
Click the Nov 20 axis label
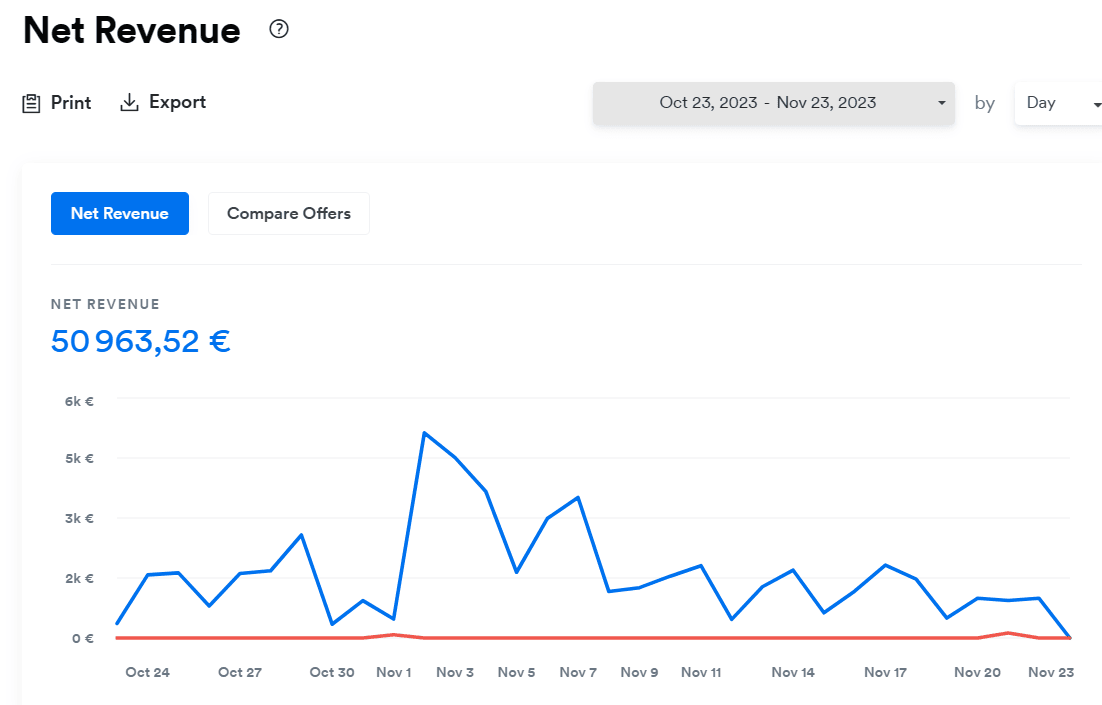978,672
